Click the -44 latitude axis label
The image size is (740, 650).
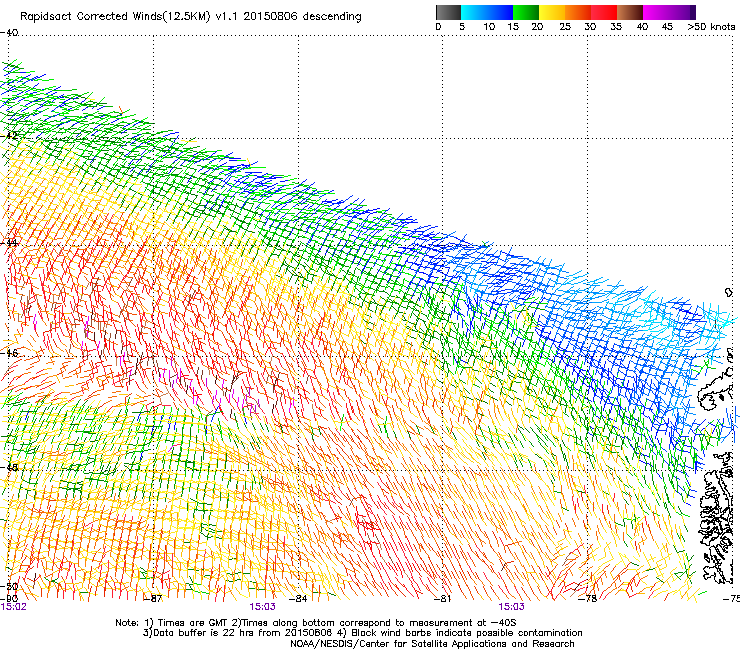9,243
